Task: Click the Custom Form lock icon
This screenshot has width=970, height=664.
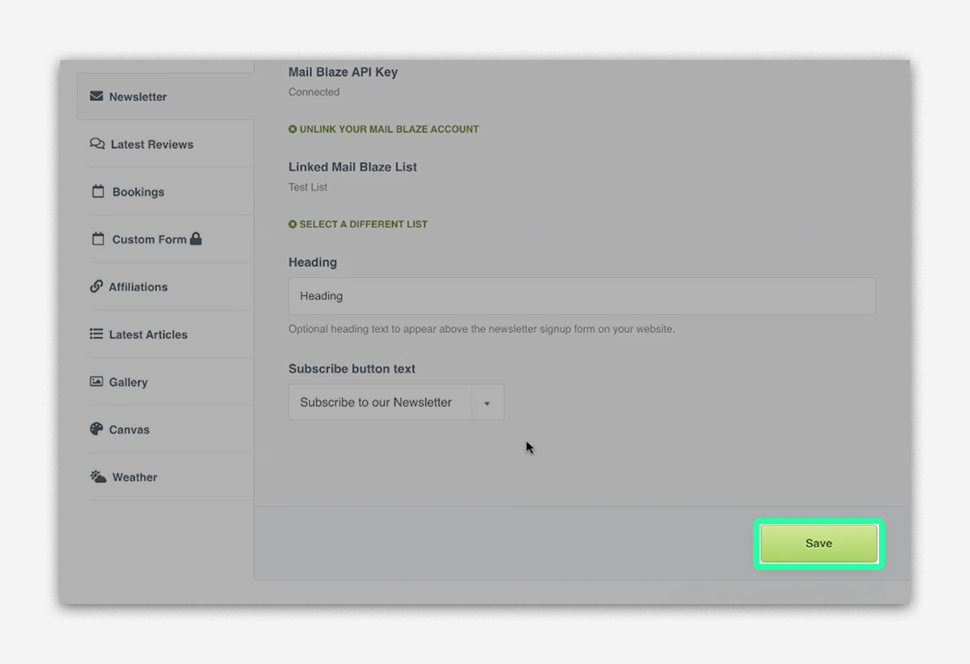Action: point(196,239)
